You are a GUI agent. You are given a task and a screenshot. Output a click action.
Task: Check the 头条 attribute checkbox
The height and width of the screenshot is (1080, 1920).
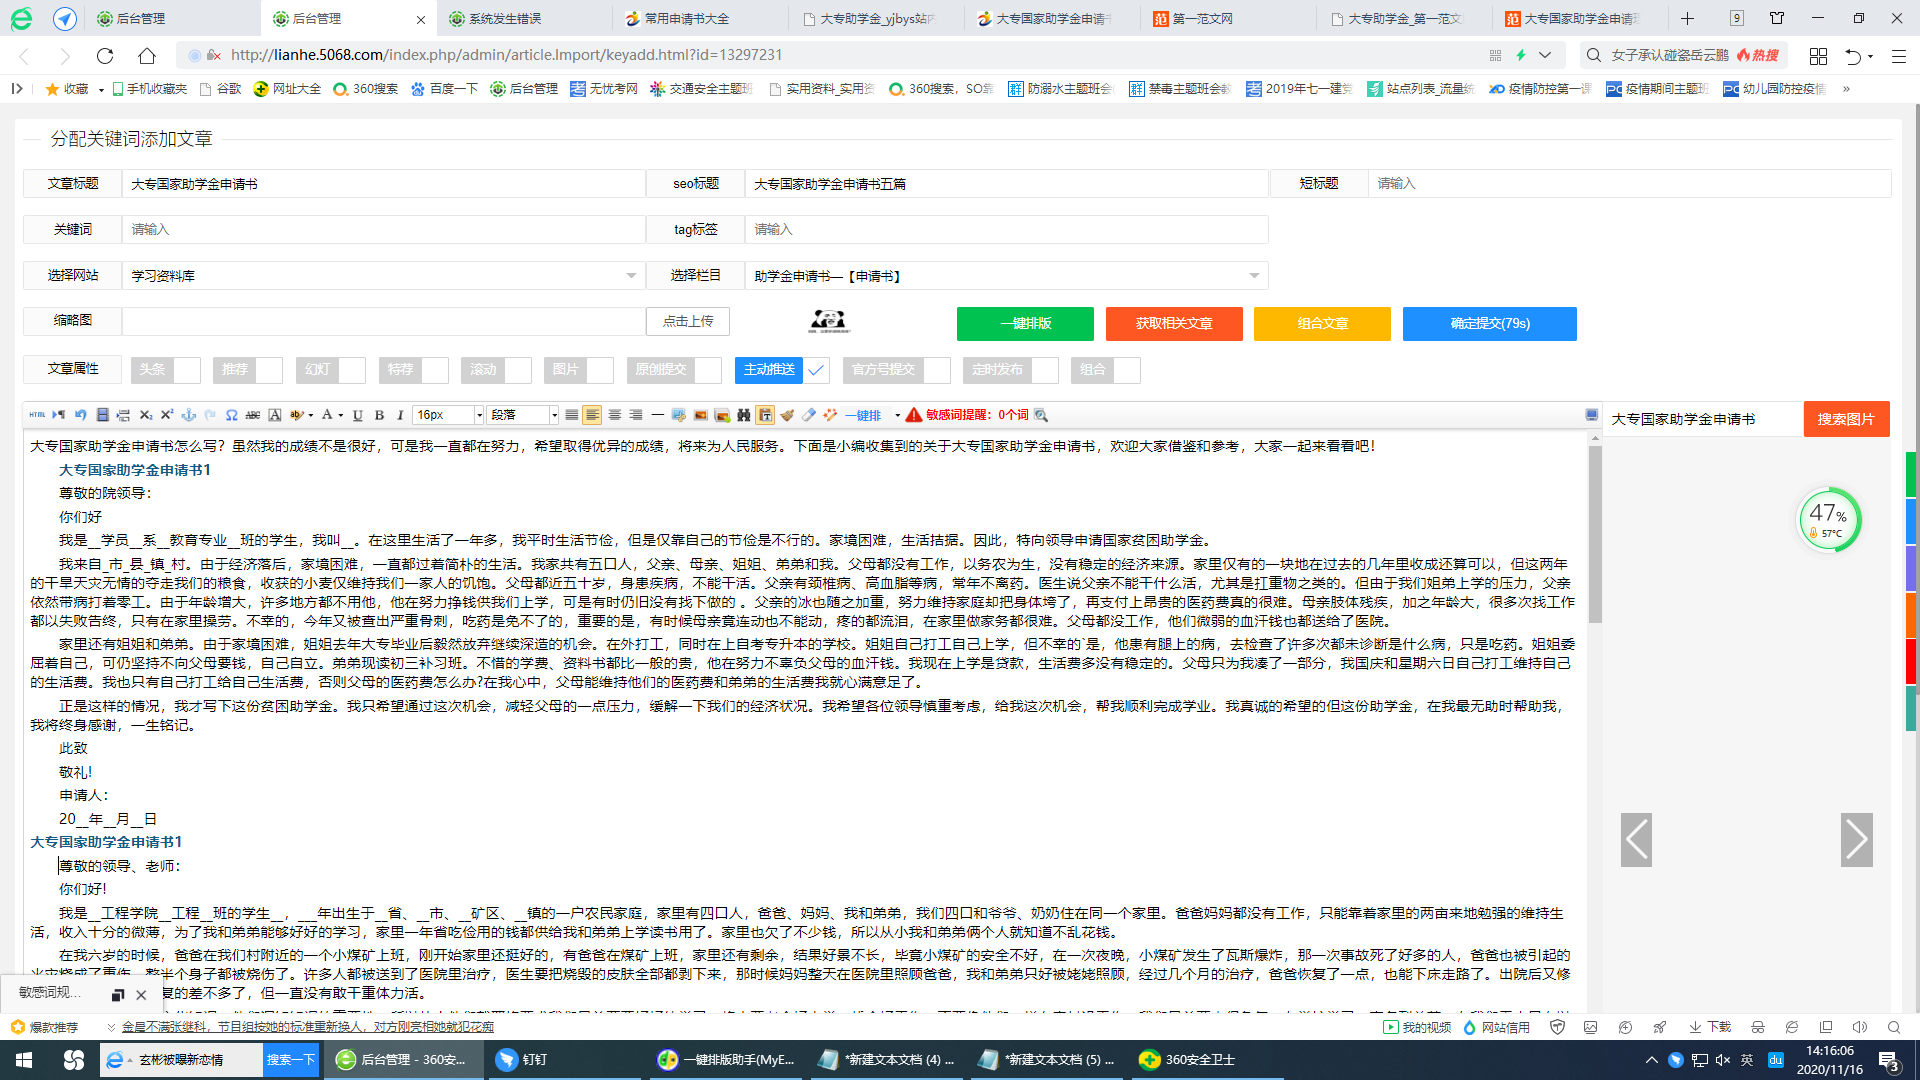pyautogui.click(x=187, y=370)
